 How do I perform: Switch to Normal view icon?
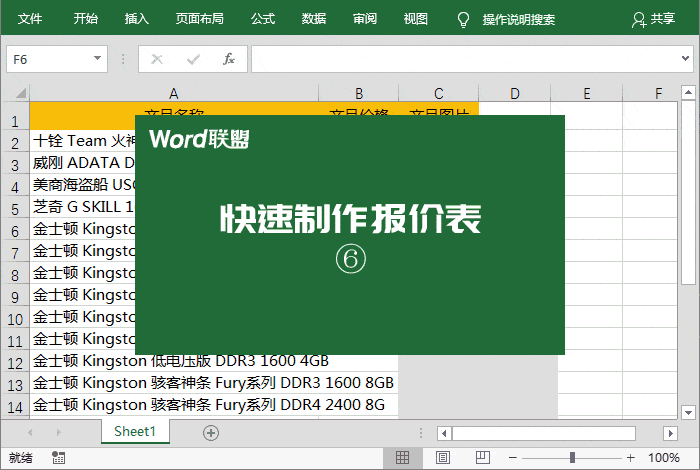tap(402, 458)
